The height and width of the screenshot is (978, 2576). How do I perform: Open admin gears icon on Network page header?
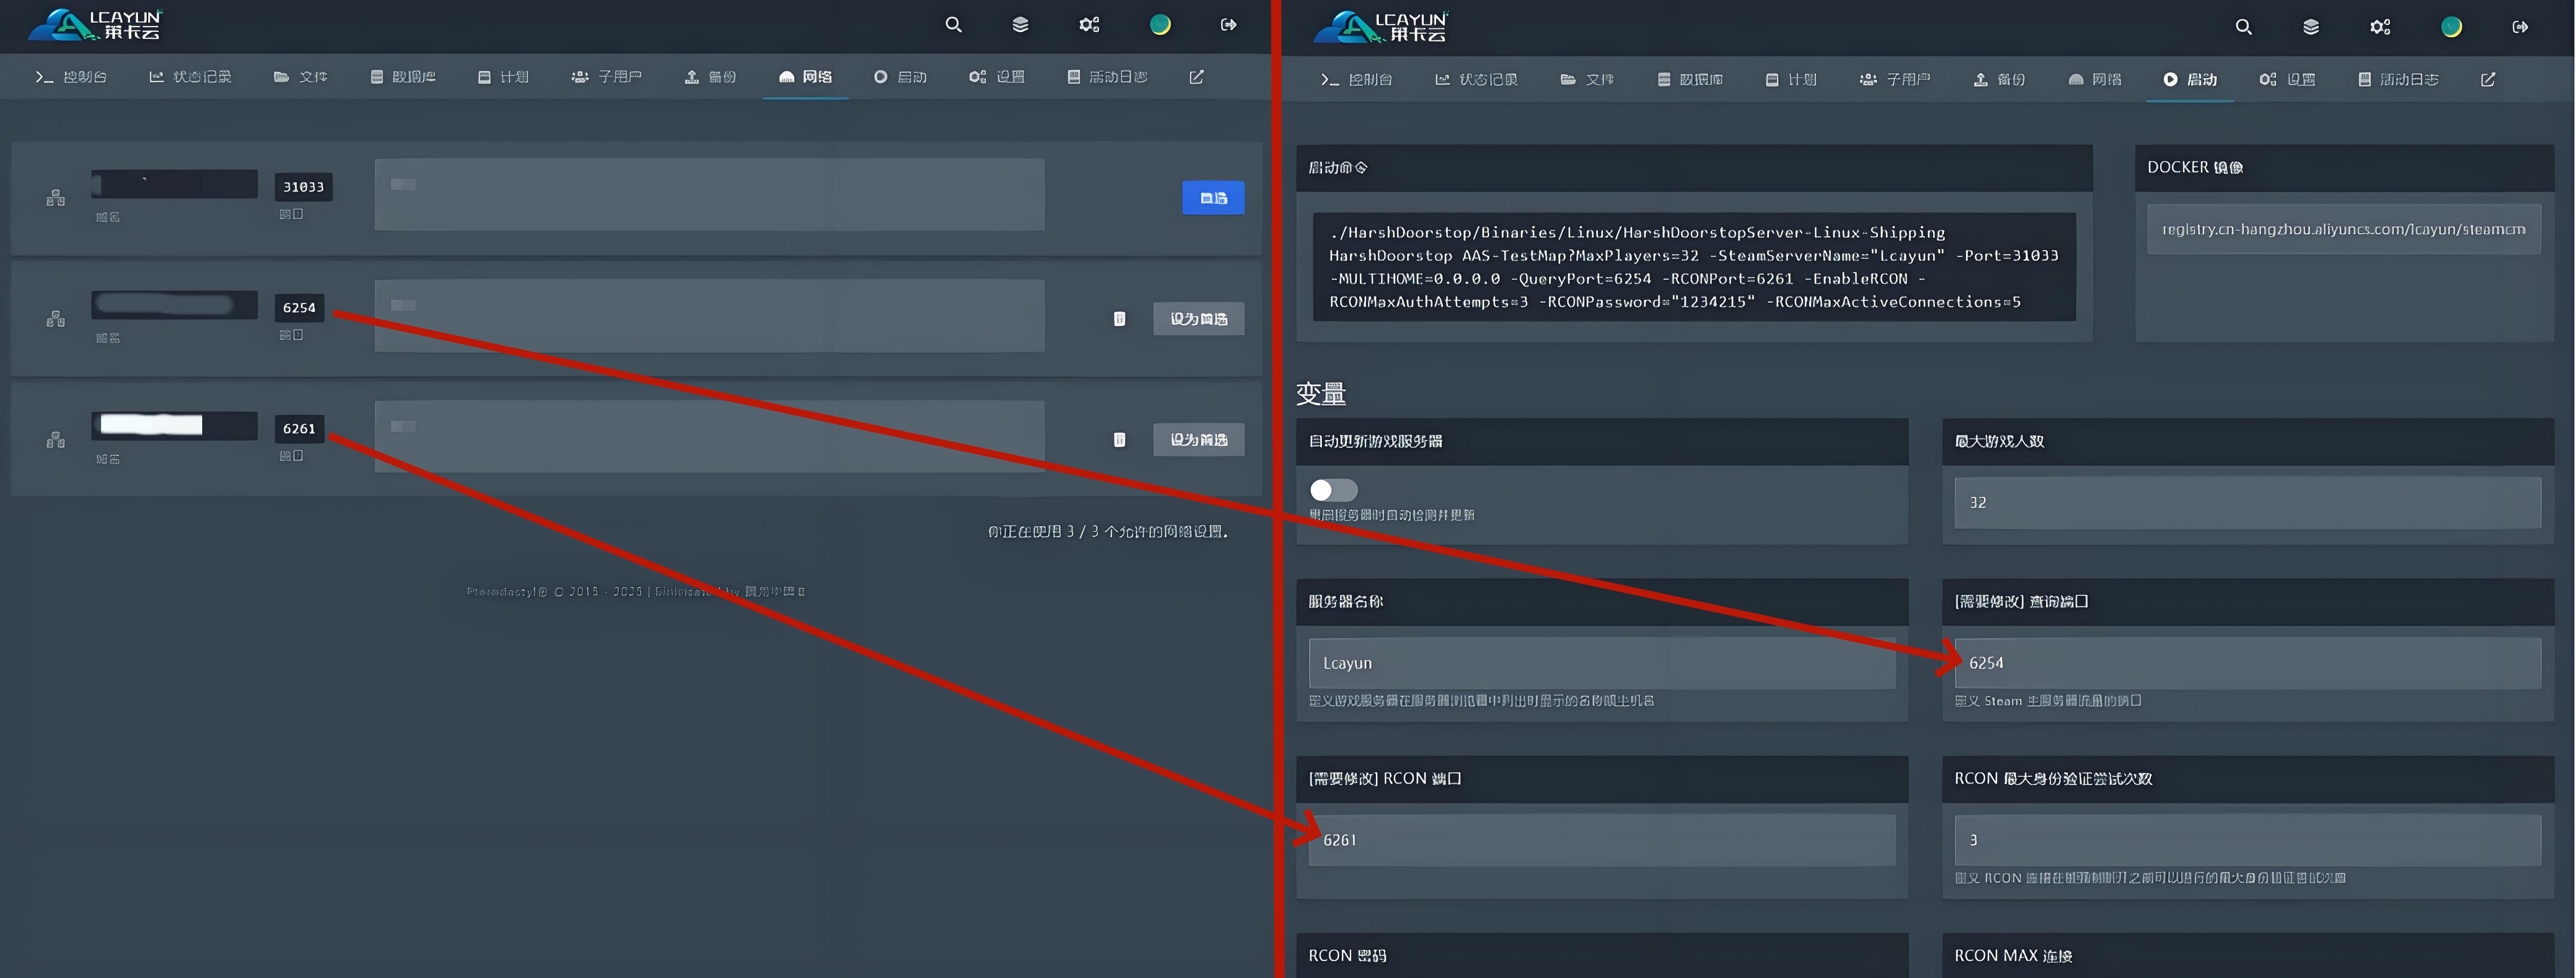pyautogui.click(x=1089, y=25)
